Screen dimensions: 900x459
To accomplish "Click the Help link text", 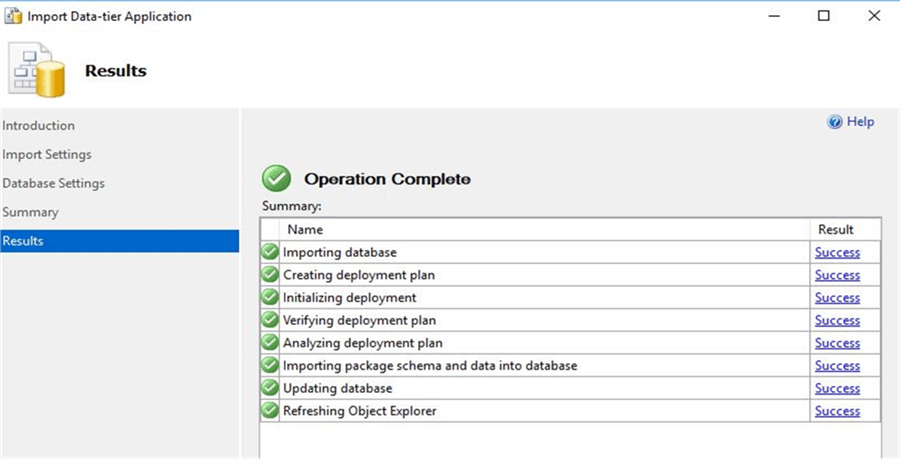I will point(860,122).
